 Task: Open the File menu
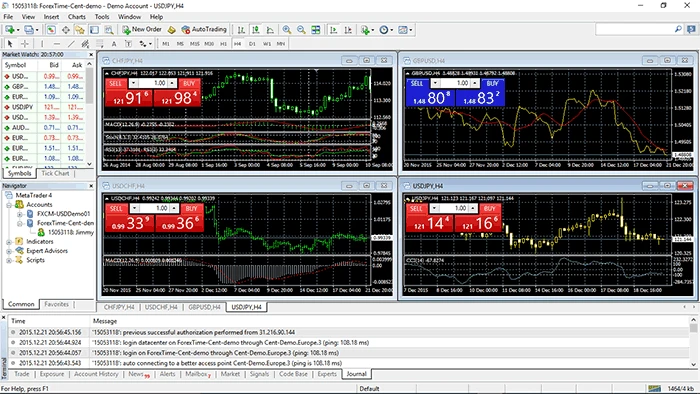(8, 17)
